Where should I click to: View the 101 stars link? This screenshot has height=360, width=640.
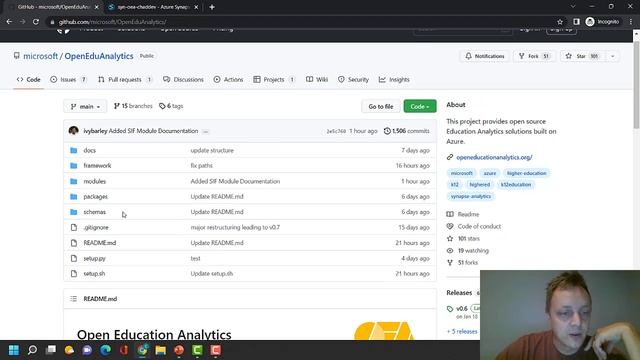click(x=464, y=239)
